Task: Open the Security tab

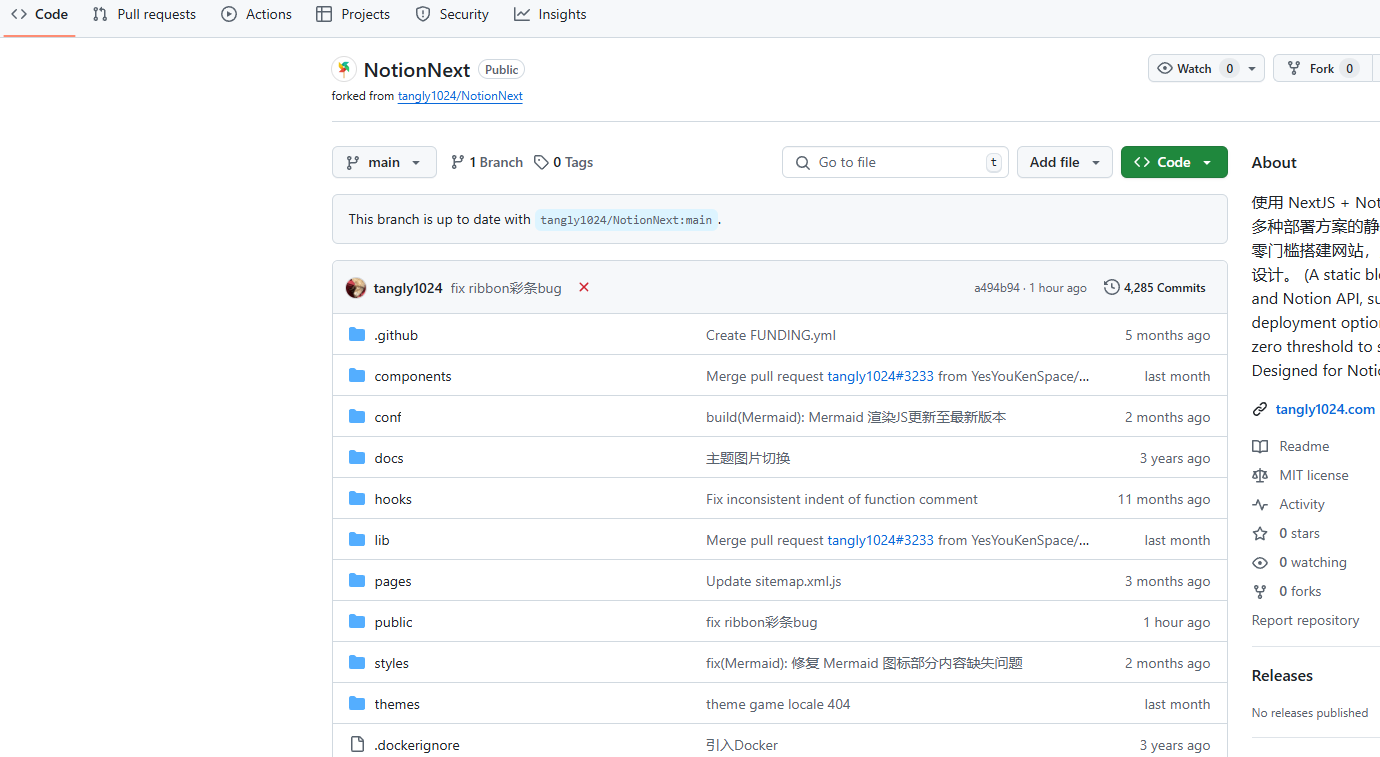Action: coord(452,15)
